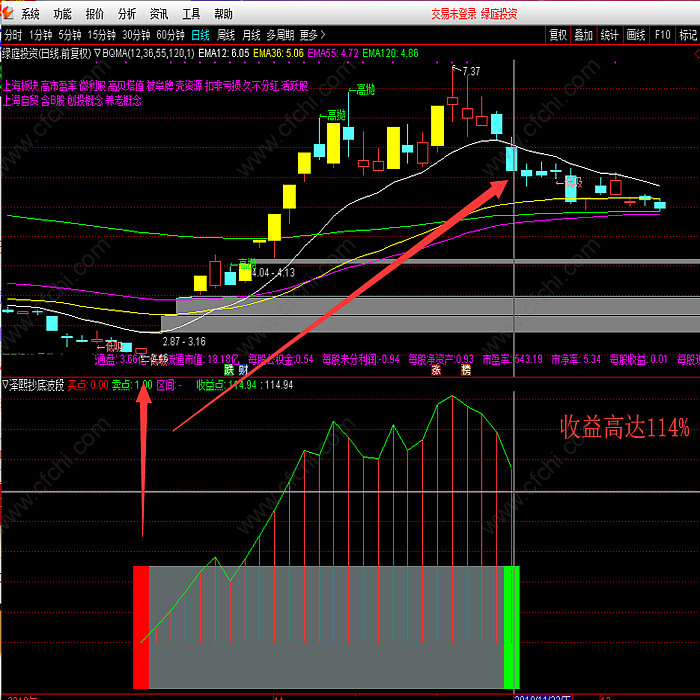Click the 每股净资产: 0.93 value
The width and height of the screenshot is (700, 700).
[x=441, y=359]
